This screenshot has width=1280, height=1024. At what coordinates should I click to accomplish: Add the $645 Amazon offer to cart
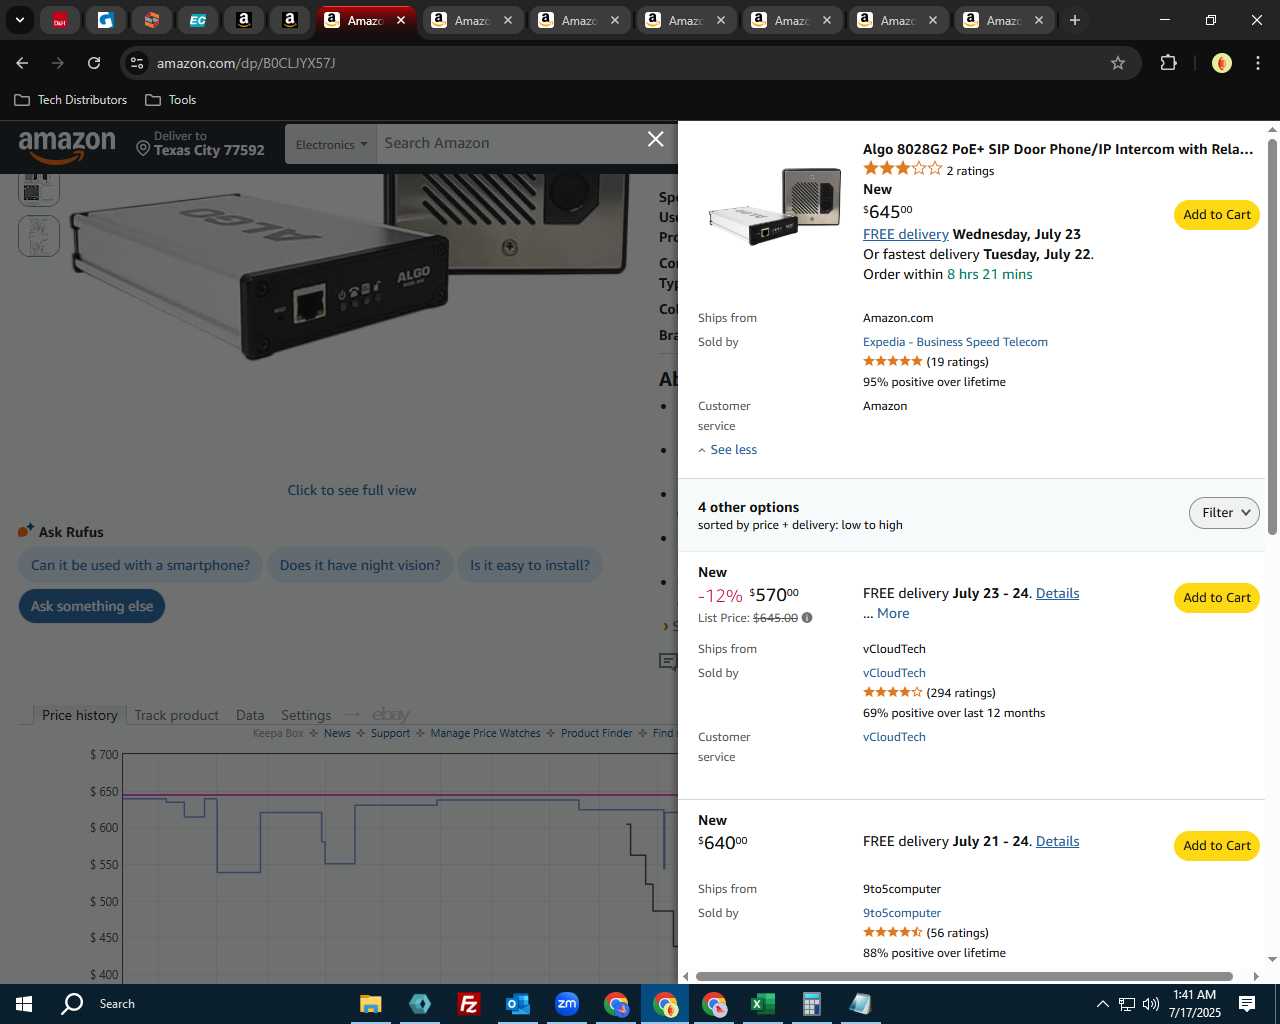pos(1216,215)
